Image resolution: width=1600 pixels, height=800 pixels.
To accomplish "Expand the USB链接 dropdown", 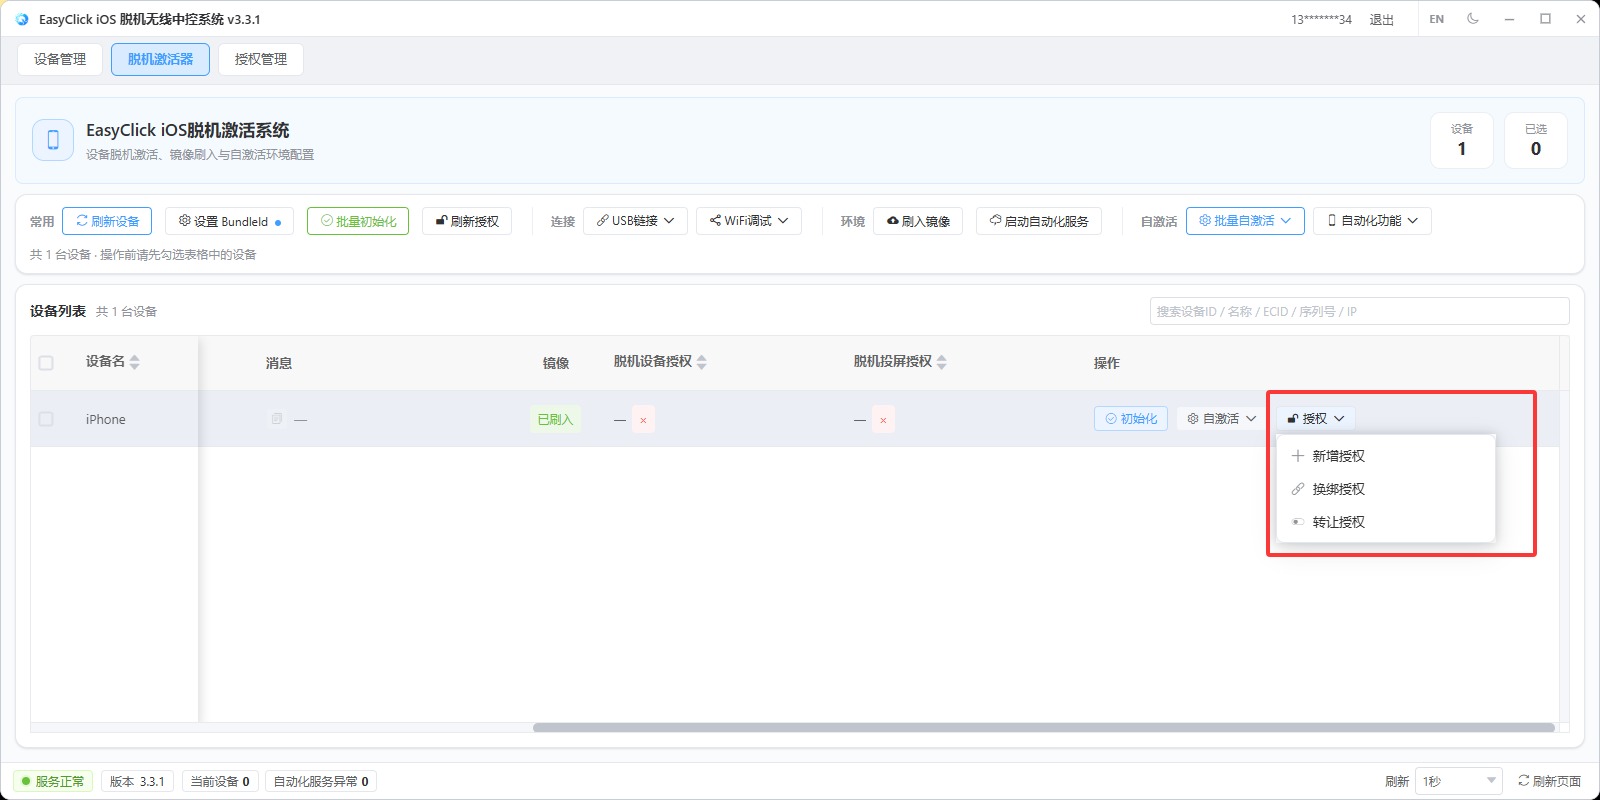I will [x=635, y=221].
